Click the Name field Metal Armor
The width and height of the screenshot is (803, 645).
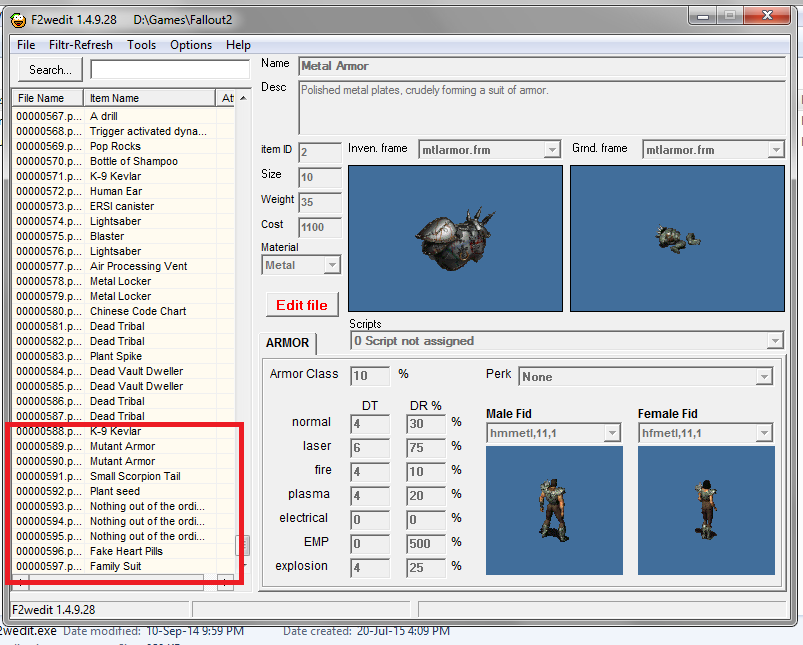coord(542,66)
